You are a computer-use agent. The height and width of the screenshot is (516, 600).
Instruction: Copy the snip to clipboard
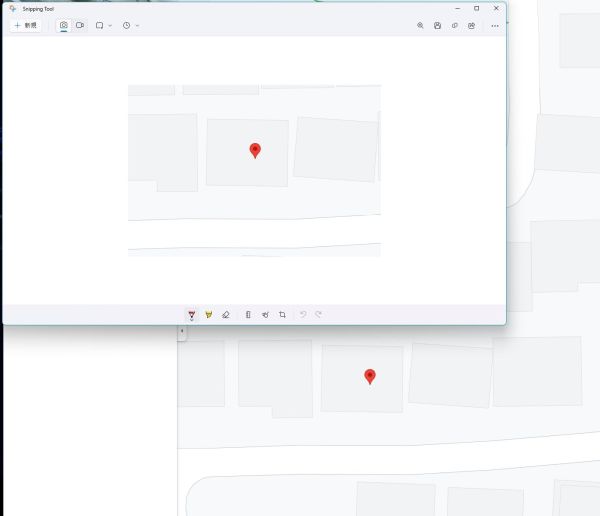click(454, 25)
